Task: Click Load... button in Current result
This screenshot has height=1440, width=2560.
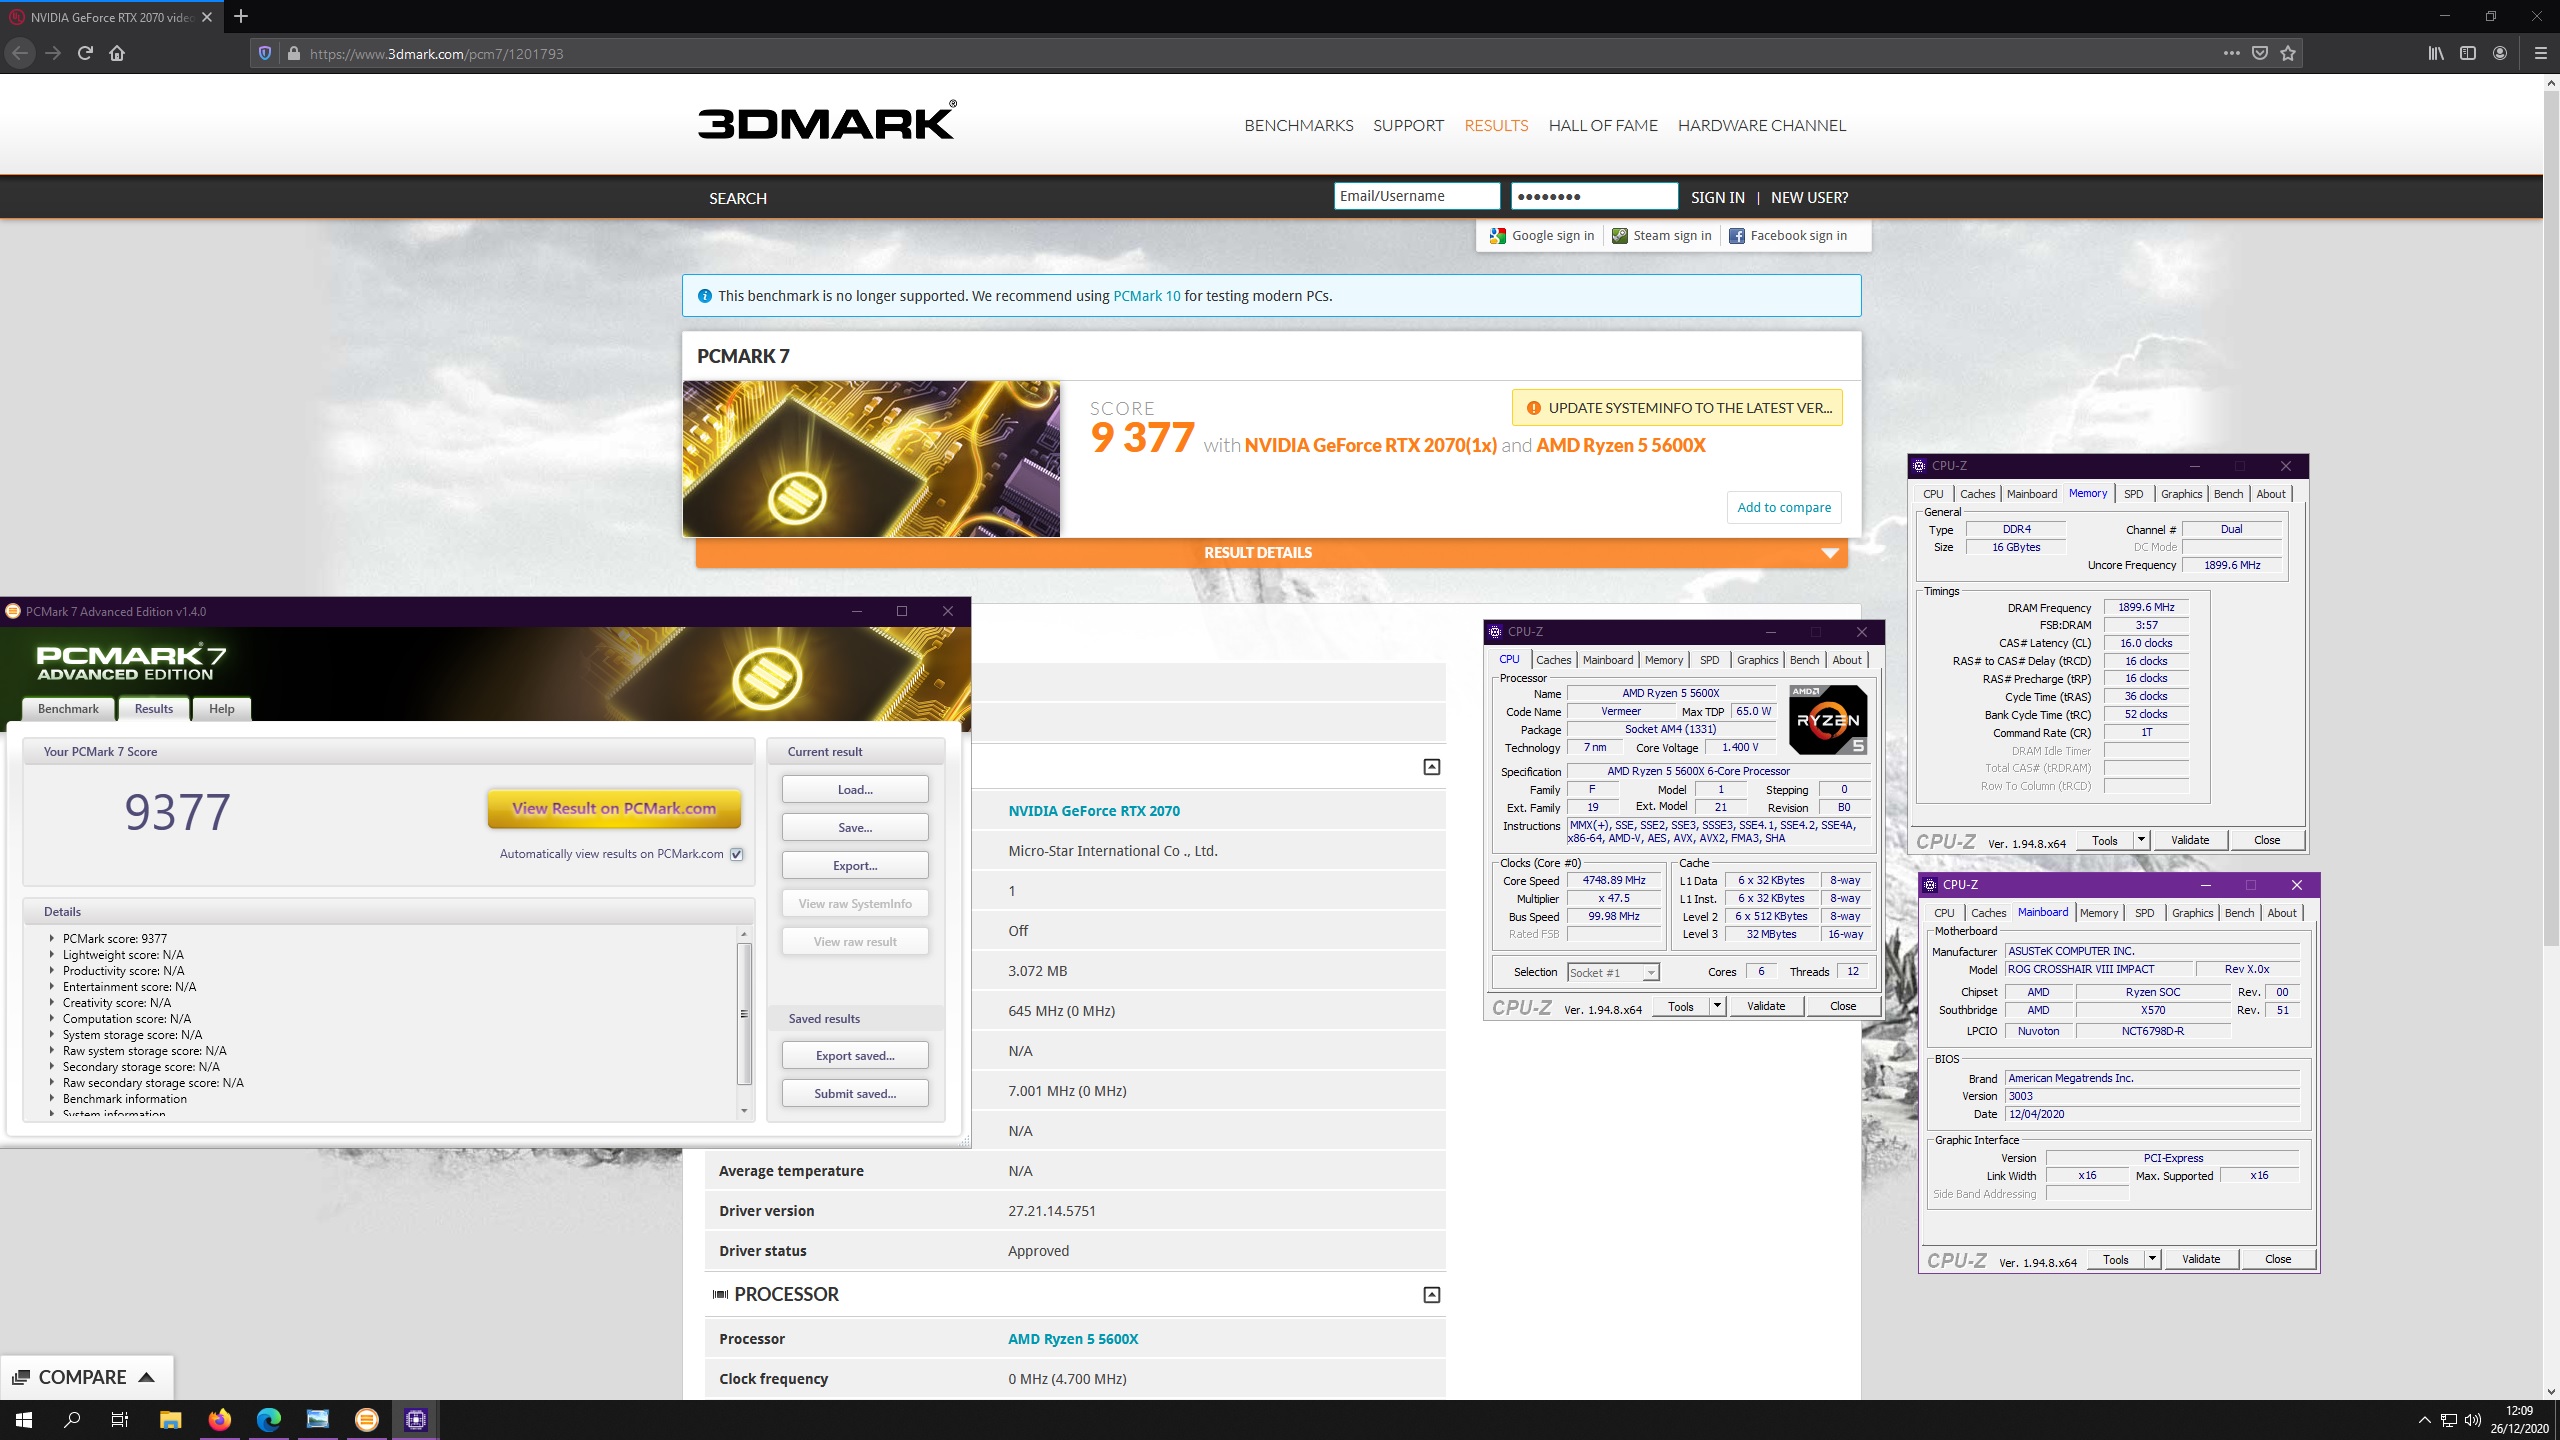Action: coord(855,790)
